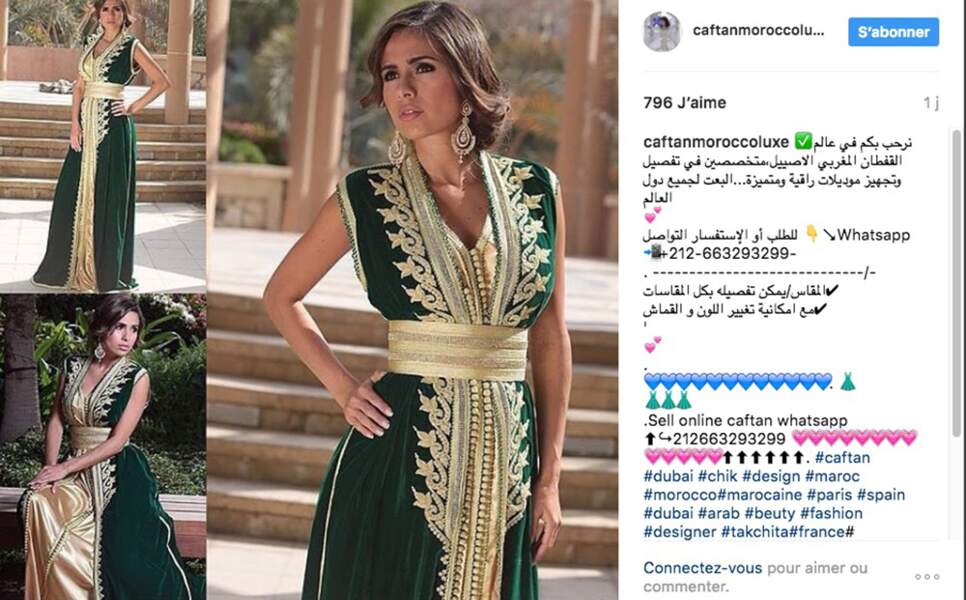
Task: Open the #designer hashtag
Action: coord(680,532)
